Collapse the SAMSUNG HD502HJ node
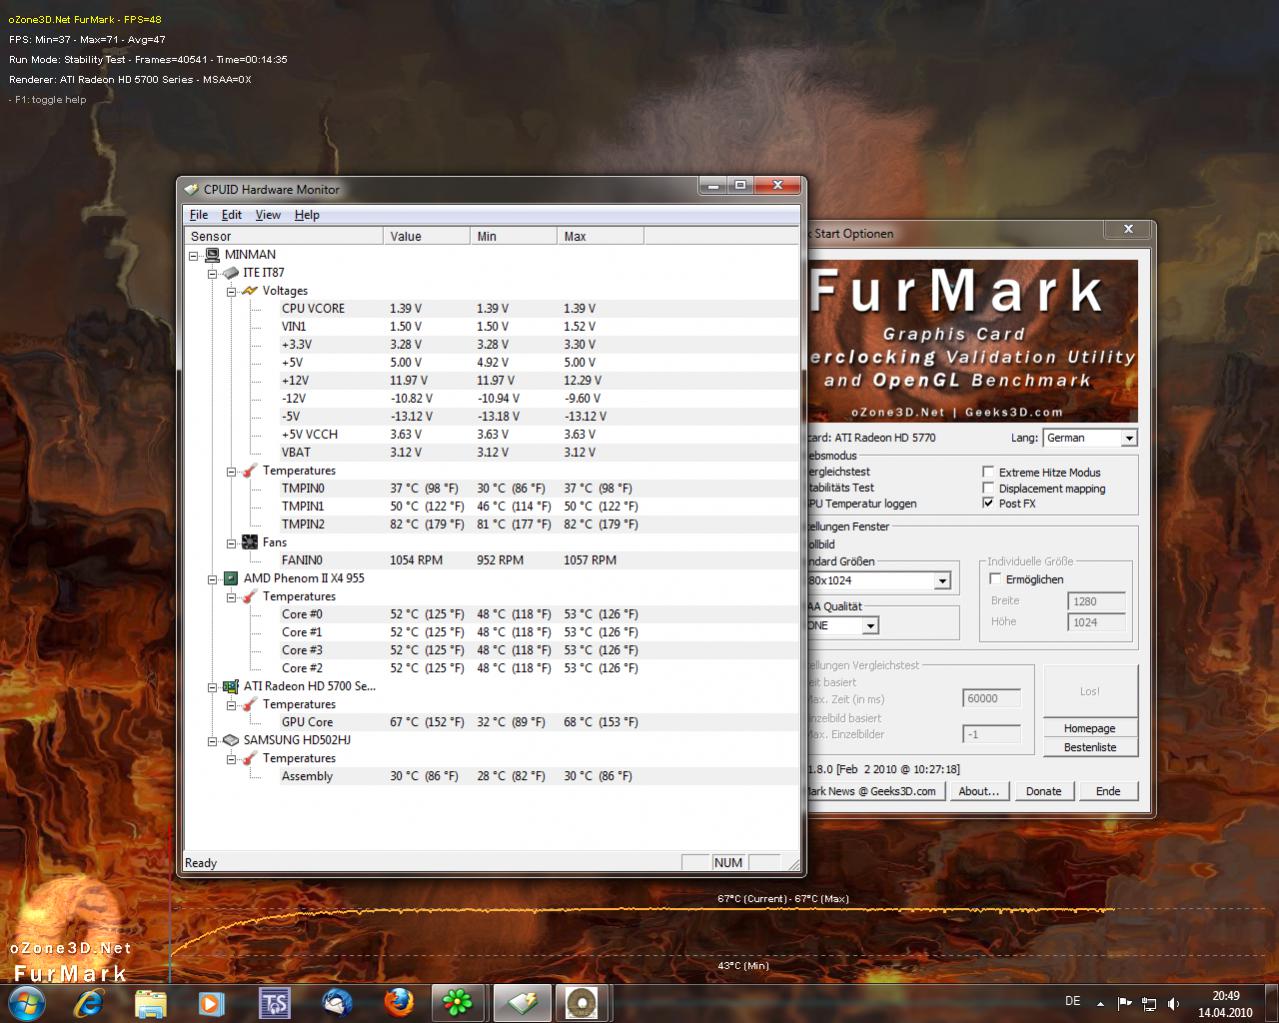Viewport: 1279px width, 1023px height. [x=213, y=741]
